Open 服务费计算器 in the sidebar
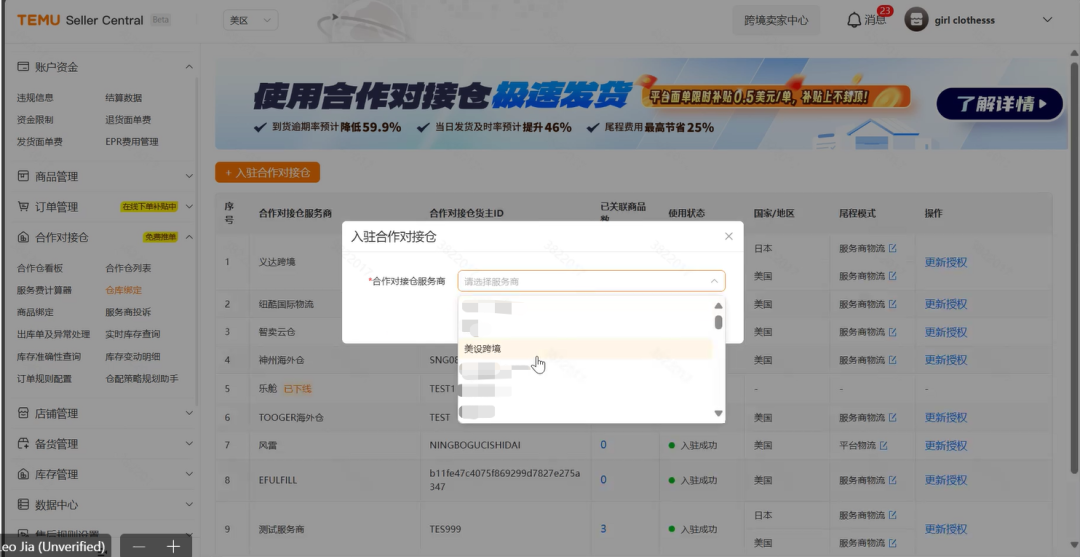 click(x=44, y=291)
